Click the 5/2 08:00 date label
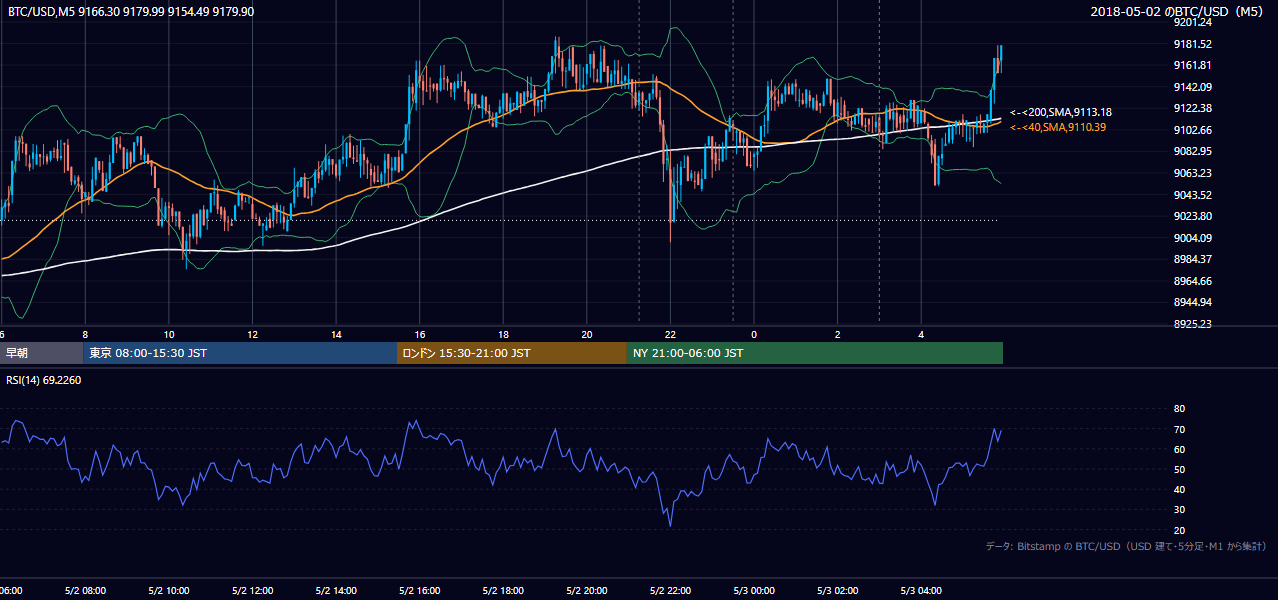Image resolution: width=1278 pixels, height=600 pixels. pyautogui.click(x=85, y=591)
